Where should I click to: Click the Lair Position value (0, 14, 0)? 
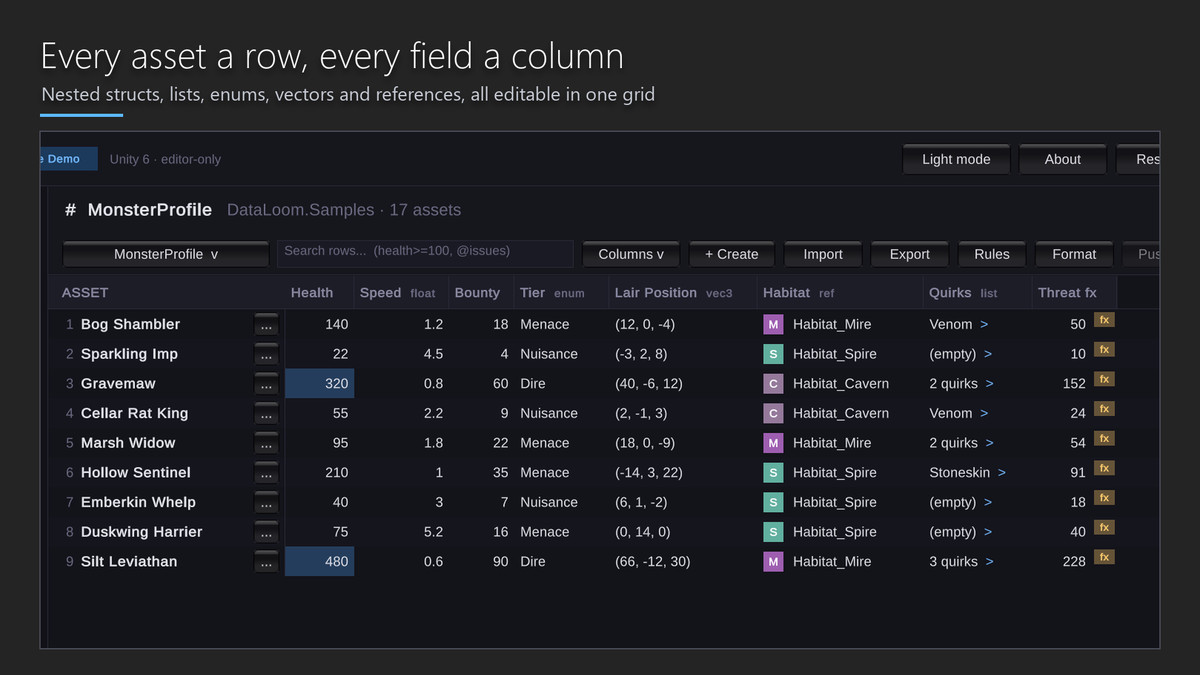[643, 532]
